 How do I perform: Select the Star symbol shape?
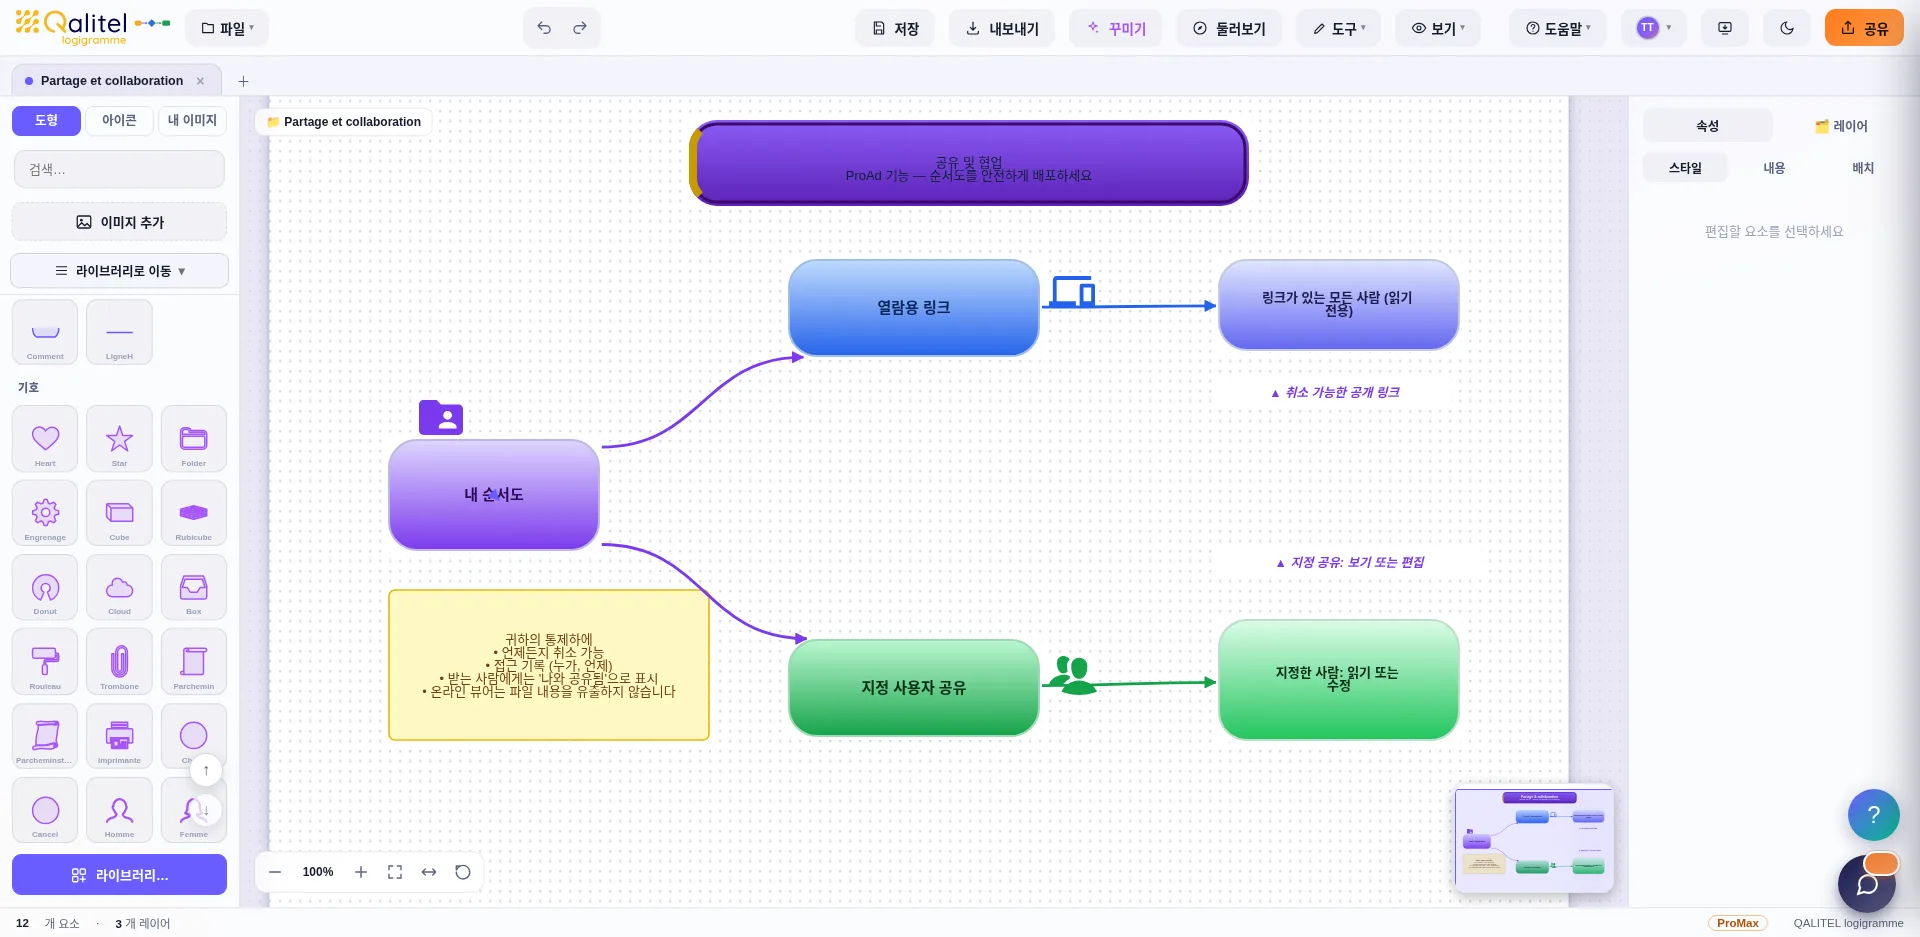tap(119, 438)
